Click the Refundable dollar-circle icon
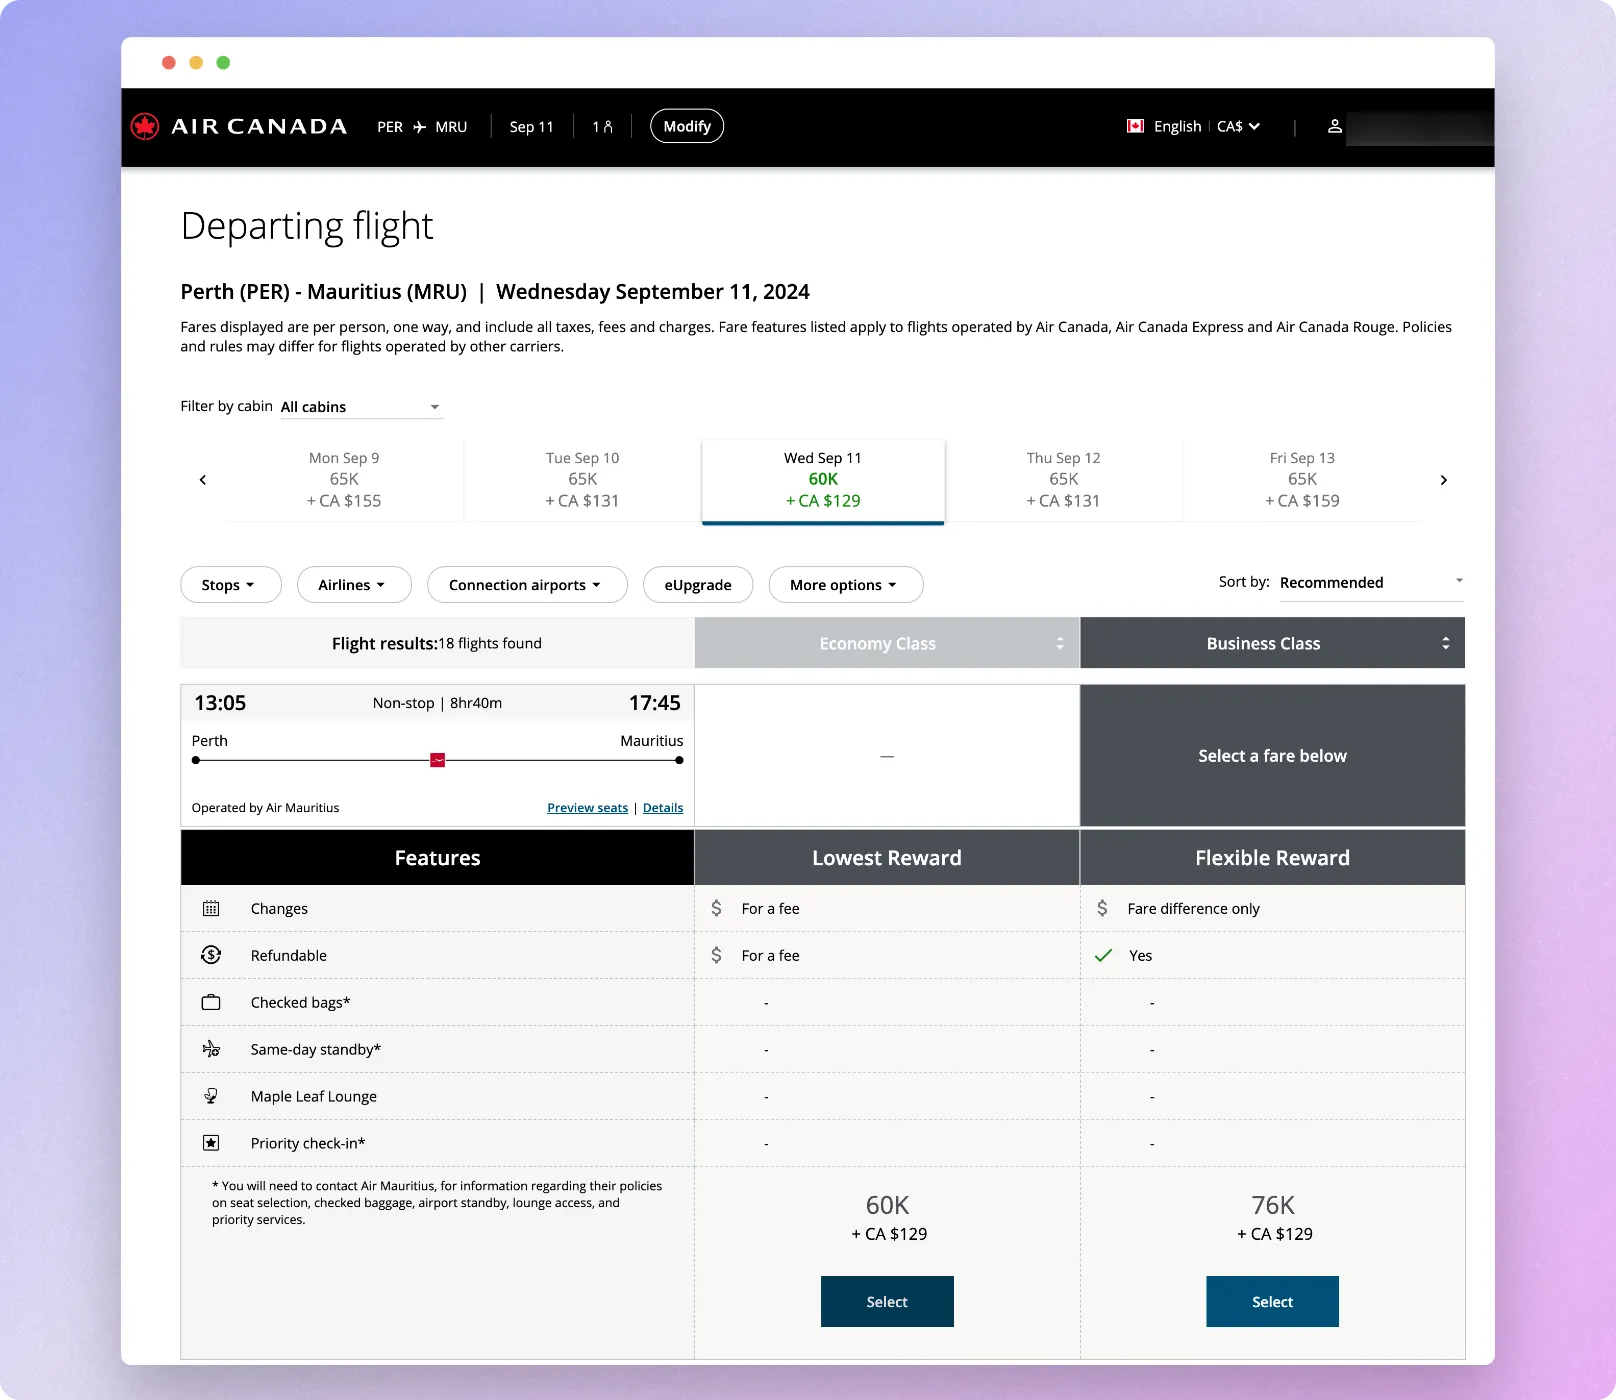1616x1400 pixels. tap(211, 955)
